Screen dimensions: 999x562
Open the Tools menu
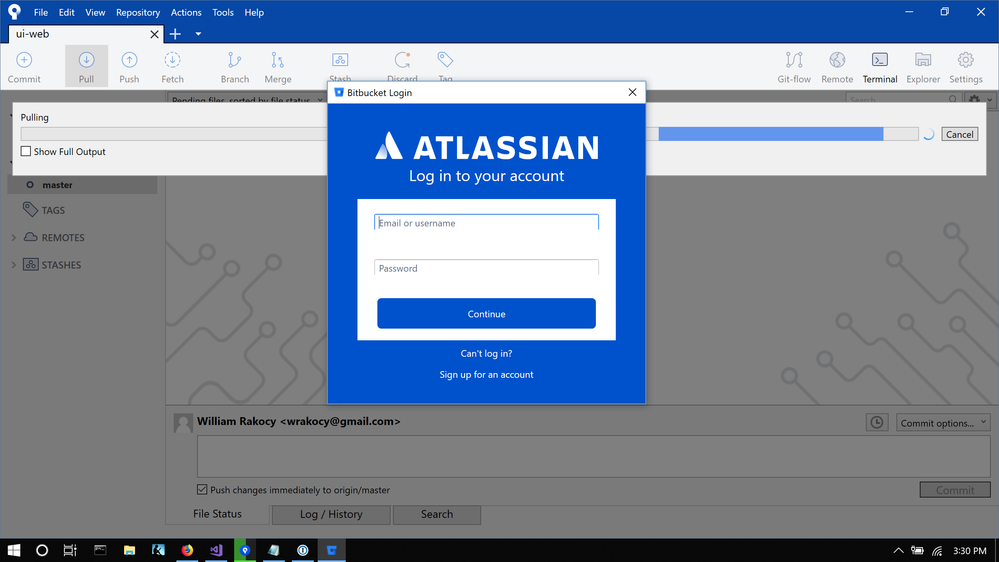click(x=223, y=12)
